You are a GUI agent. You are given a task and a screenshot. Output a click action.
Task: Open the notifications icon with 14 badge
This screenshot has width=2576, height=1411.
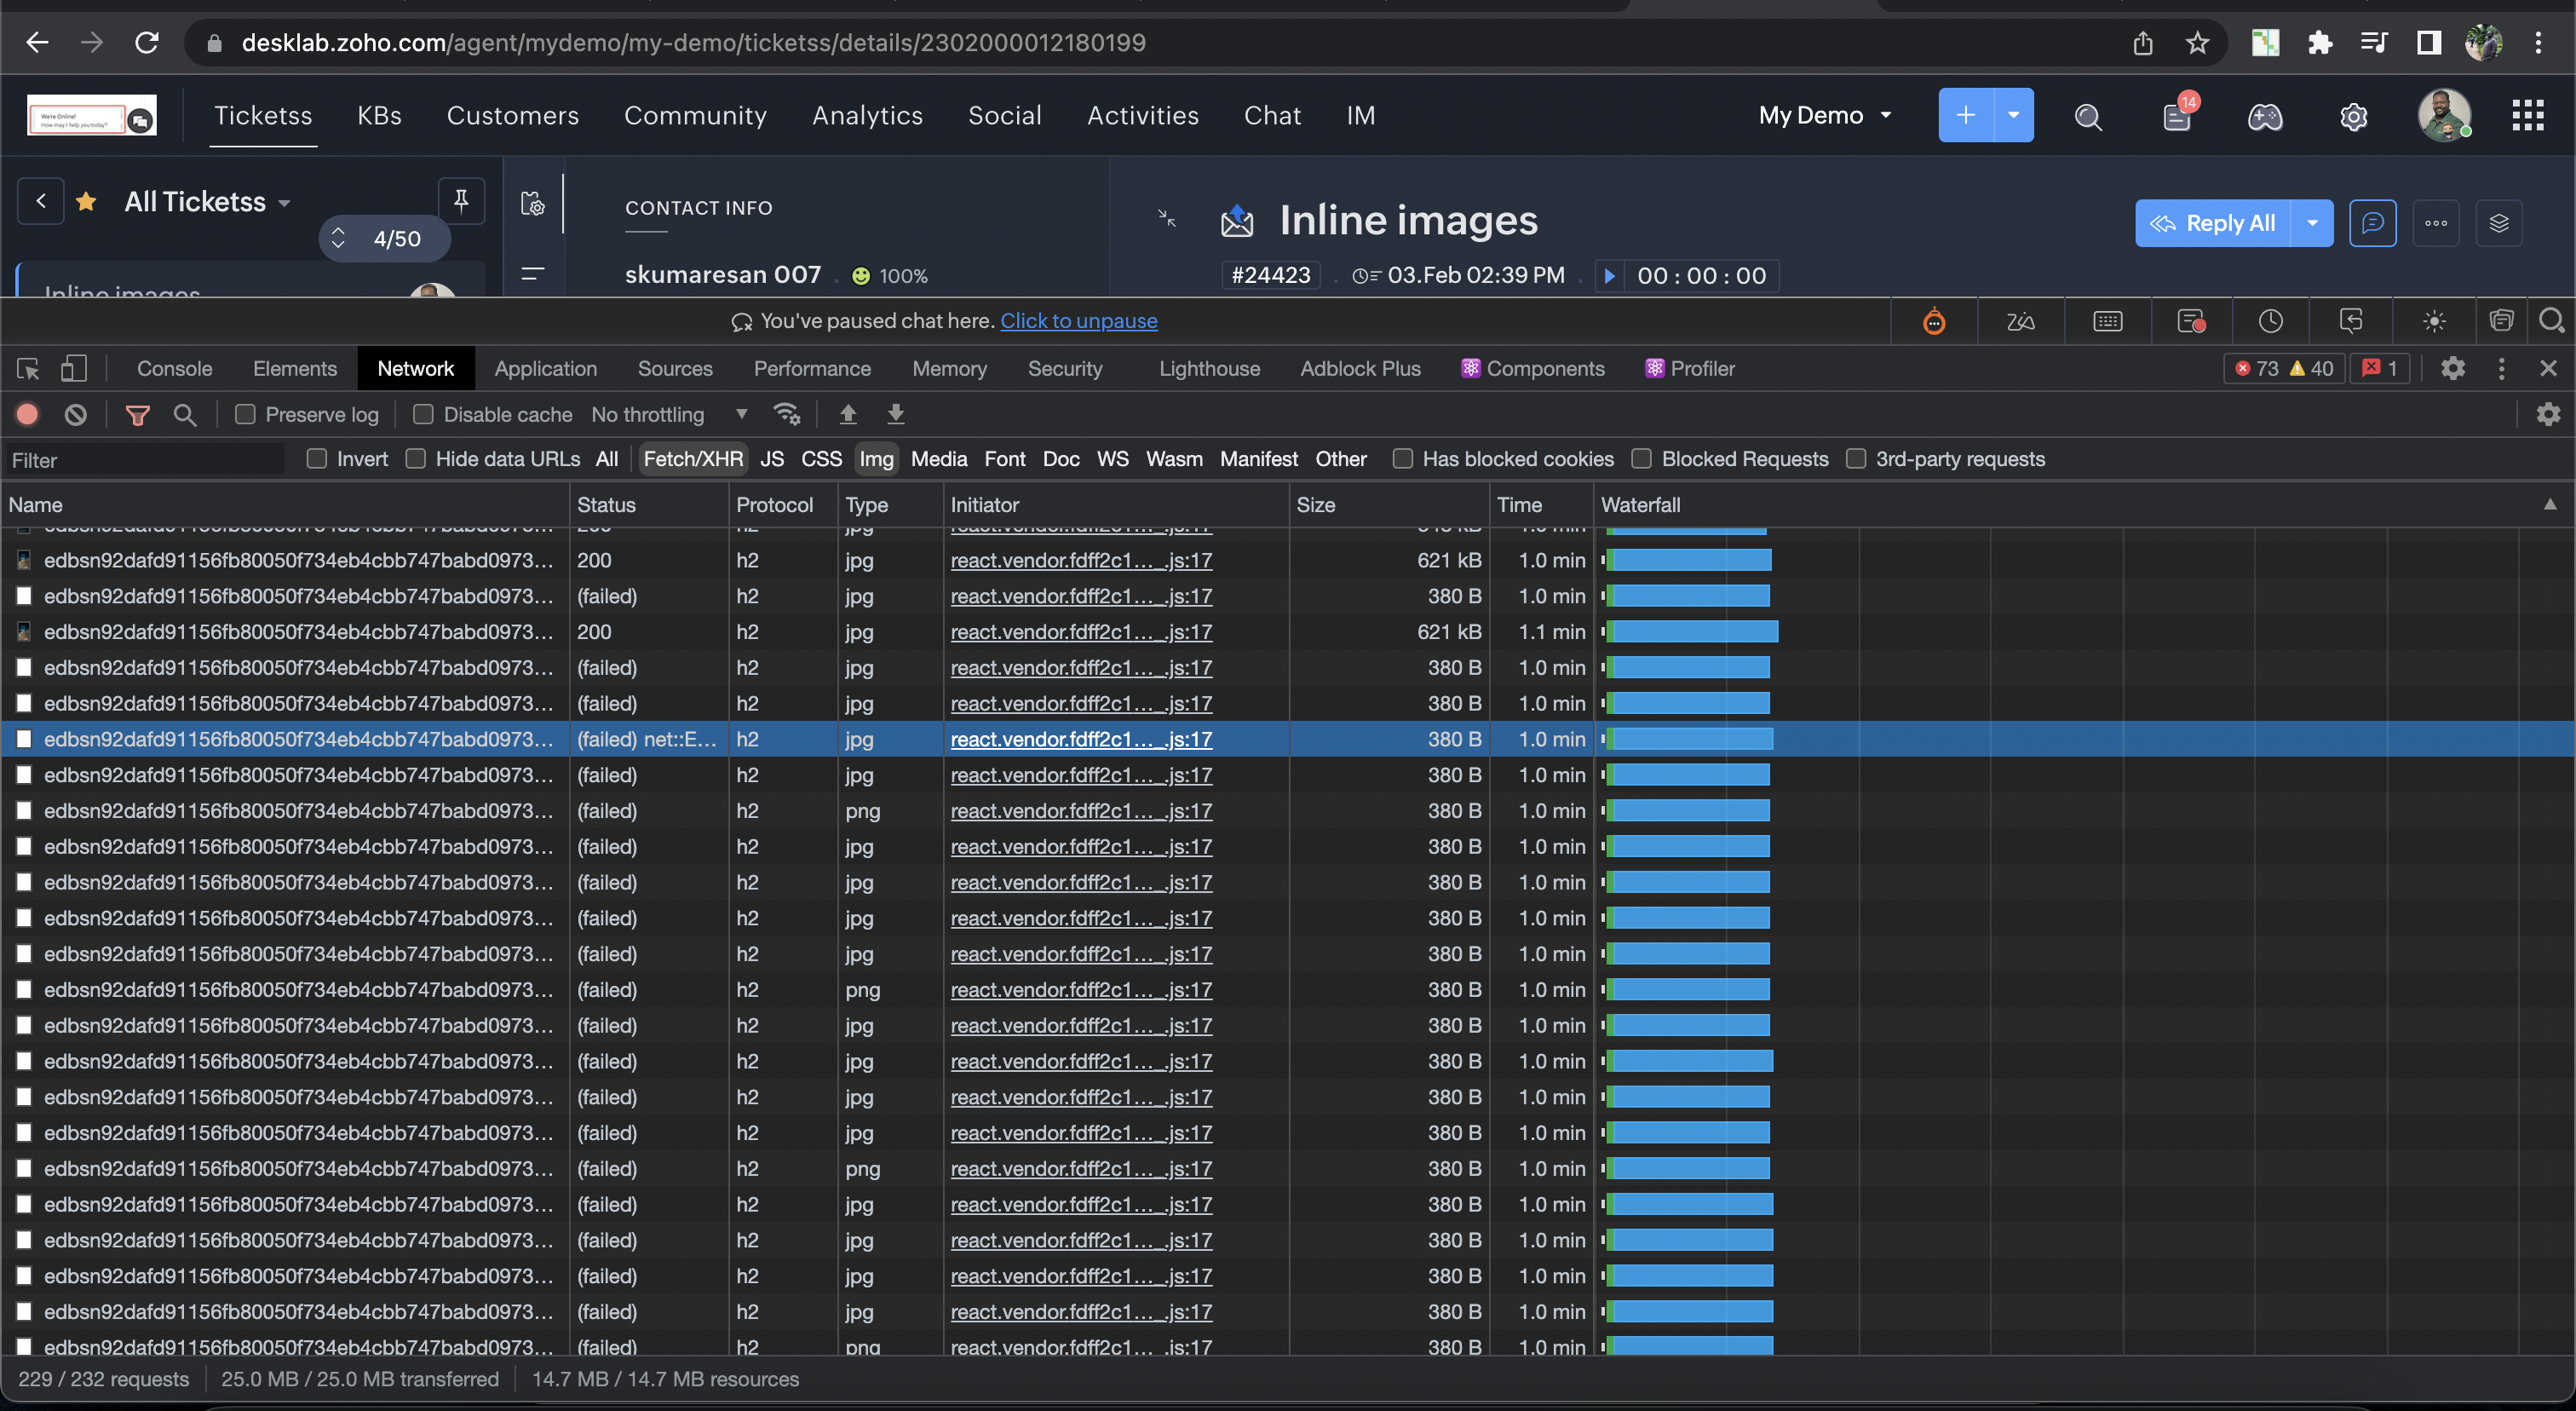tap(2177, 116)
